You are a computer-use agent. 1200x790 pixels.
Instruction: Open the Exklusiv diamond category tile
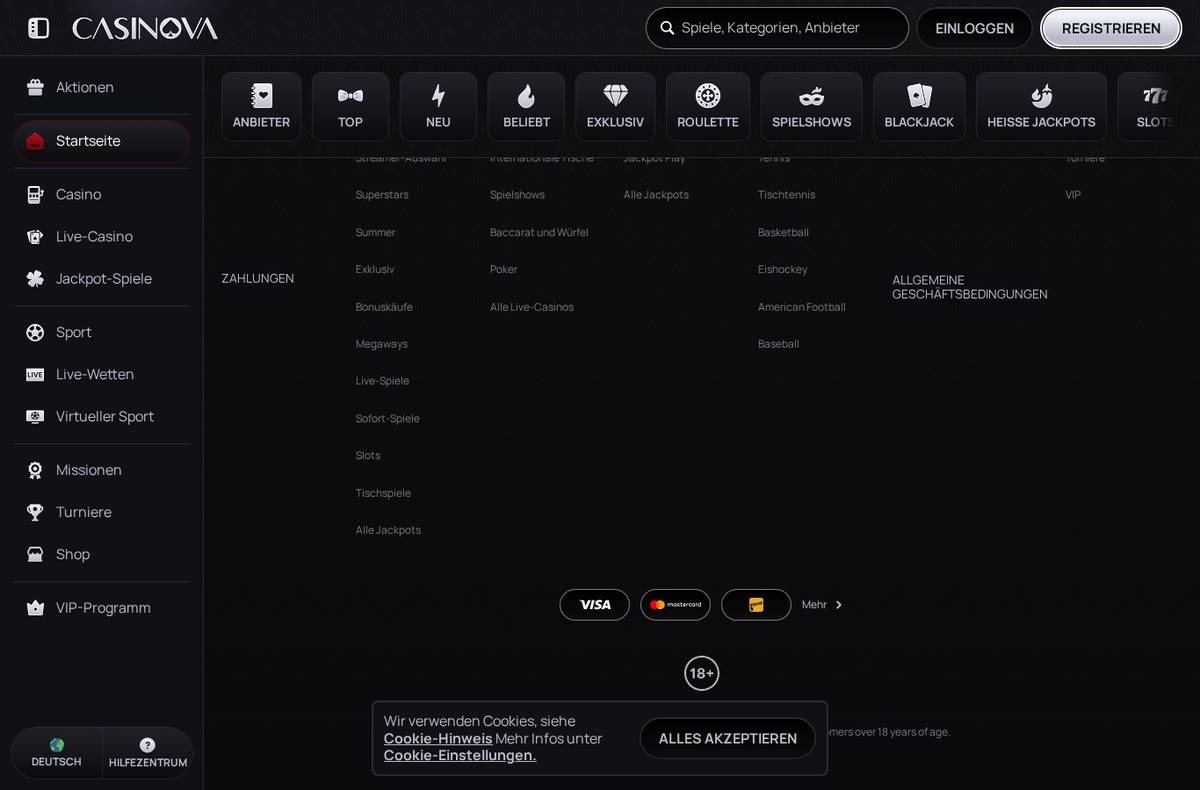615,106
